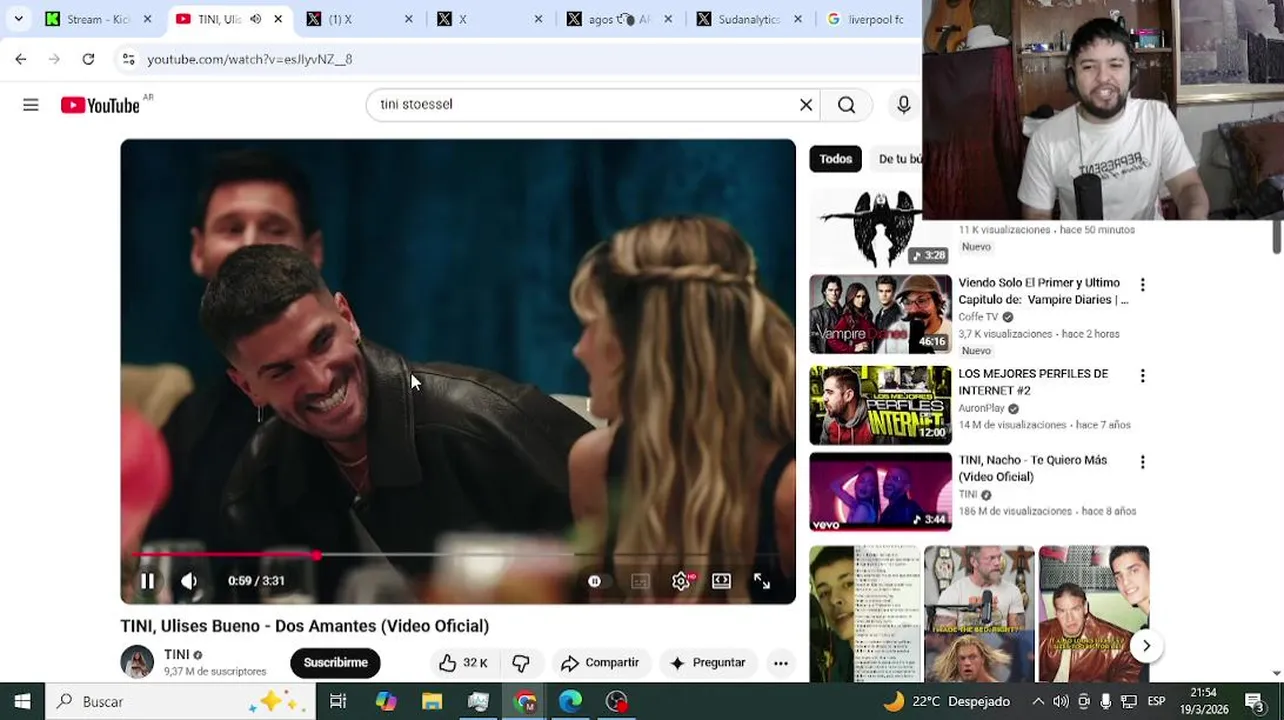Reload the page with the refresh icon
The width and height of the screenshot is (1284, 720).
coord(88,59)
